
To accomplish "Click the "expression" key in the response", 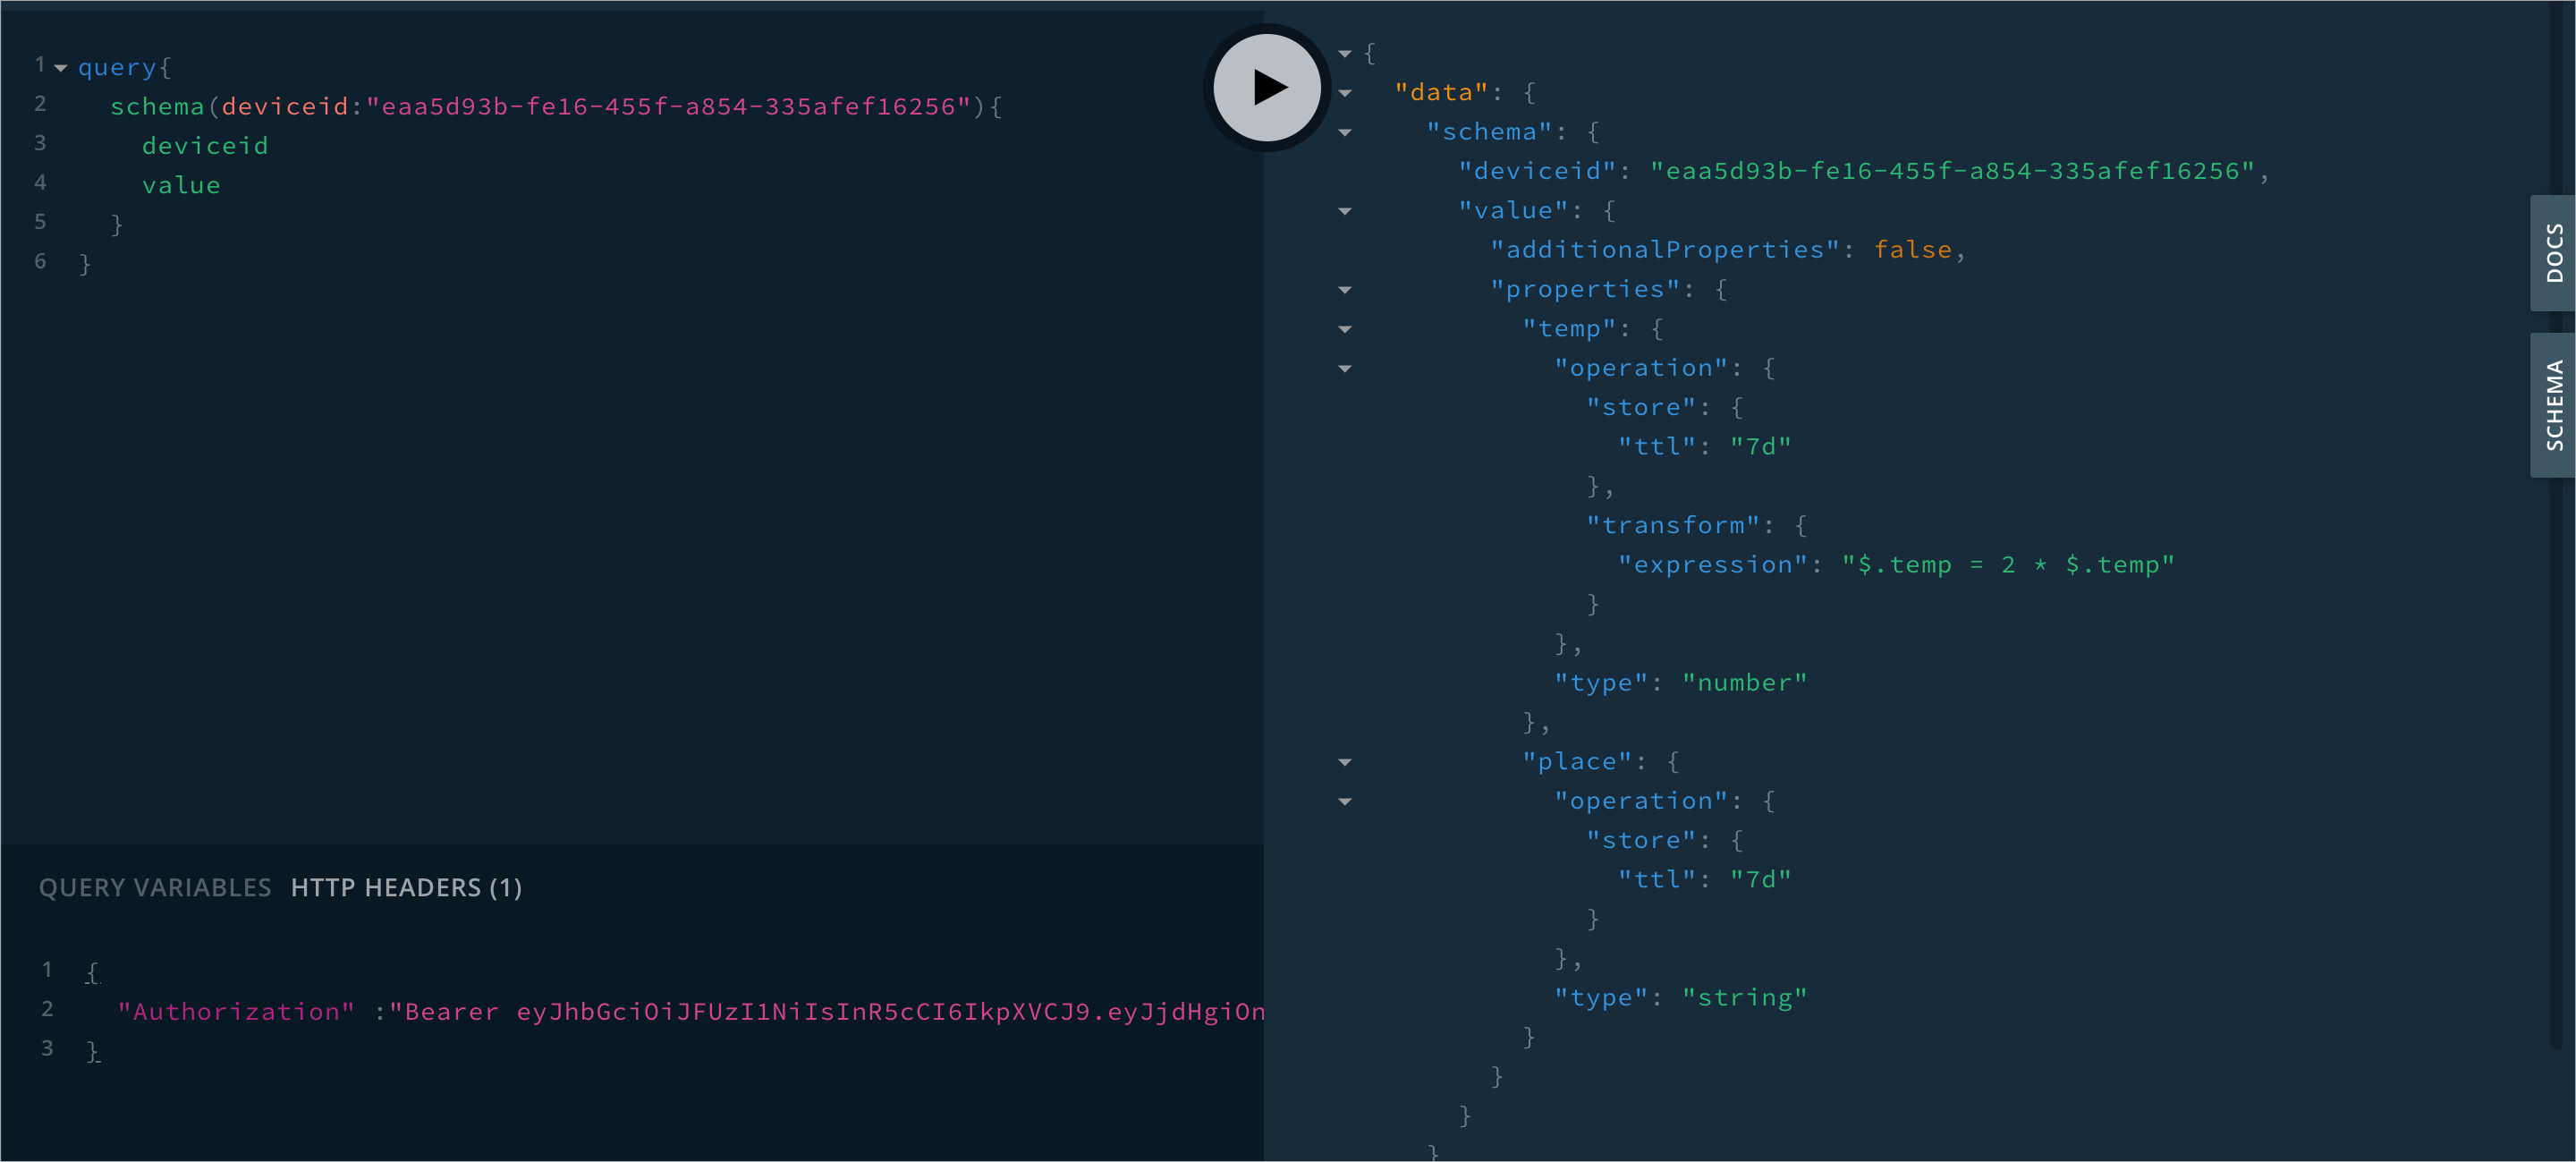I will pos(1713,565).
